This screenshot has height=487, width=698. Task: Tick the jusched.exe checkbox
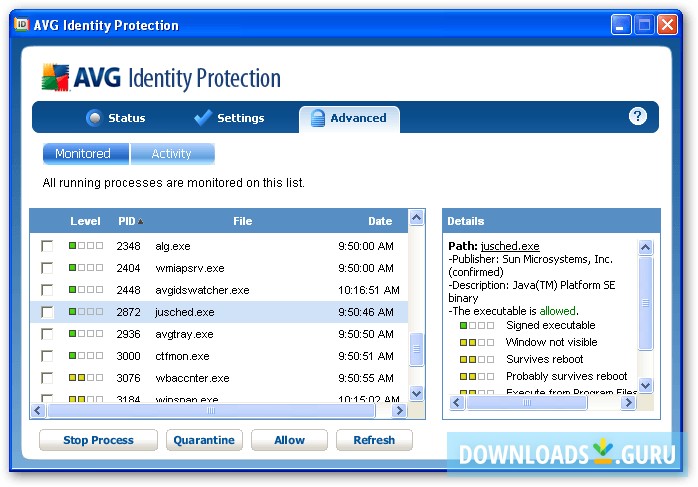(47, 312)
